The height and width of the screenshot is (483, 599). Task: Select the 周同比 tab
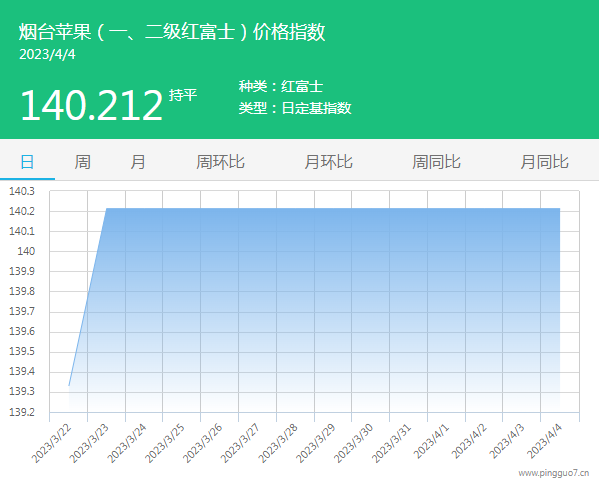[436, 162]
